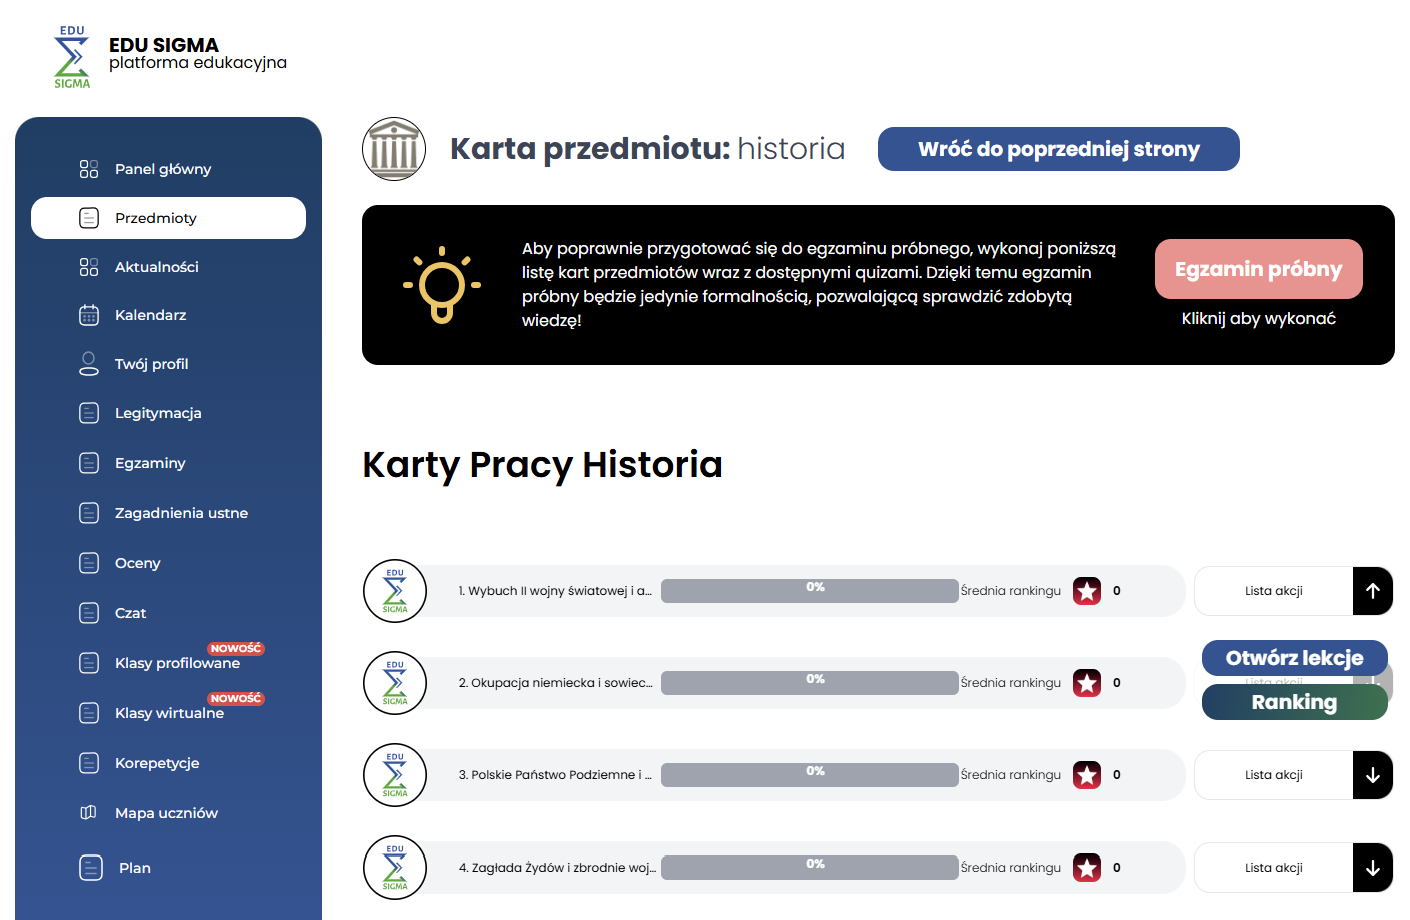This screenshot has height=920, width=1410.
Task: Click the lightbulb hint icon
Action: point(442,285)
